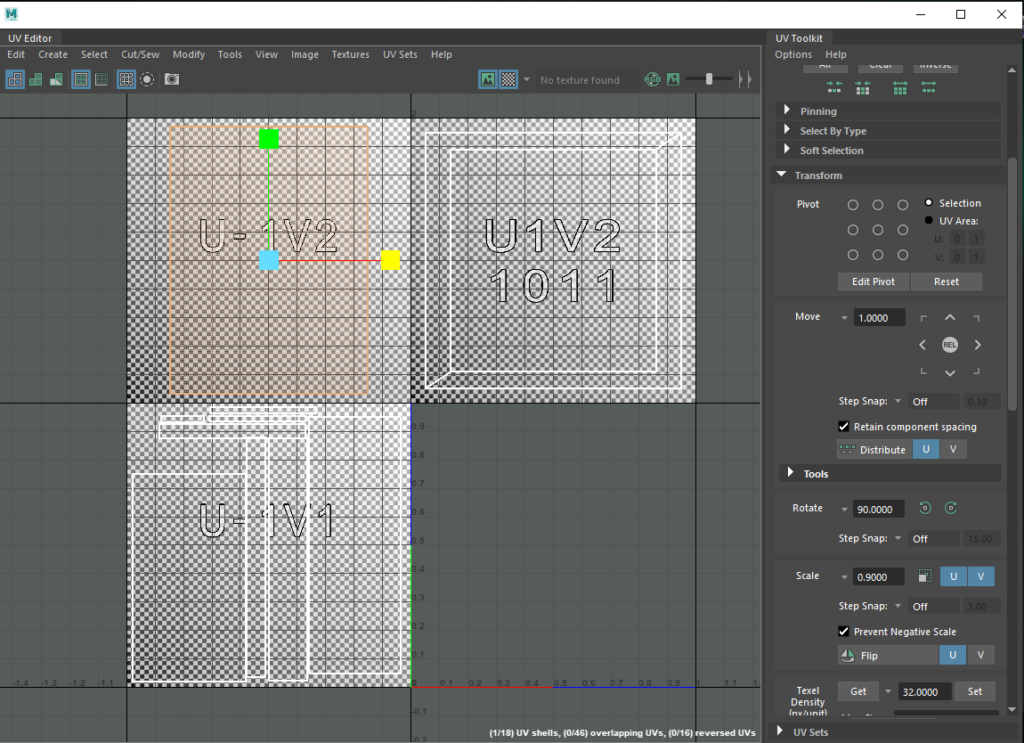Open the Cut/Sew menu
Screen dimensions: 1024x743
tap(140, 55)
